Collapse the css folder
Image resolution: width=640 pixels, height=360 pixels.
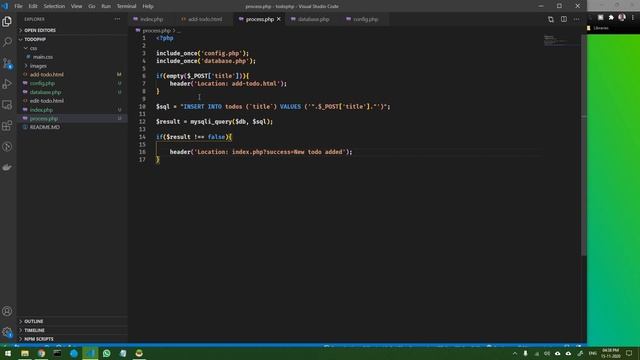click(33, 48)
